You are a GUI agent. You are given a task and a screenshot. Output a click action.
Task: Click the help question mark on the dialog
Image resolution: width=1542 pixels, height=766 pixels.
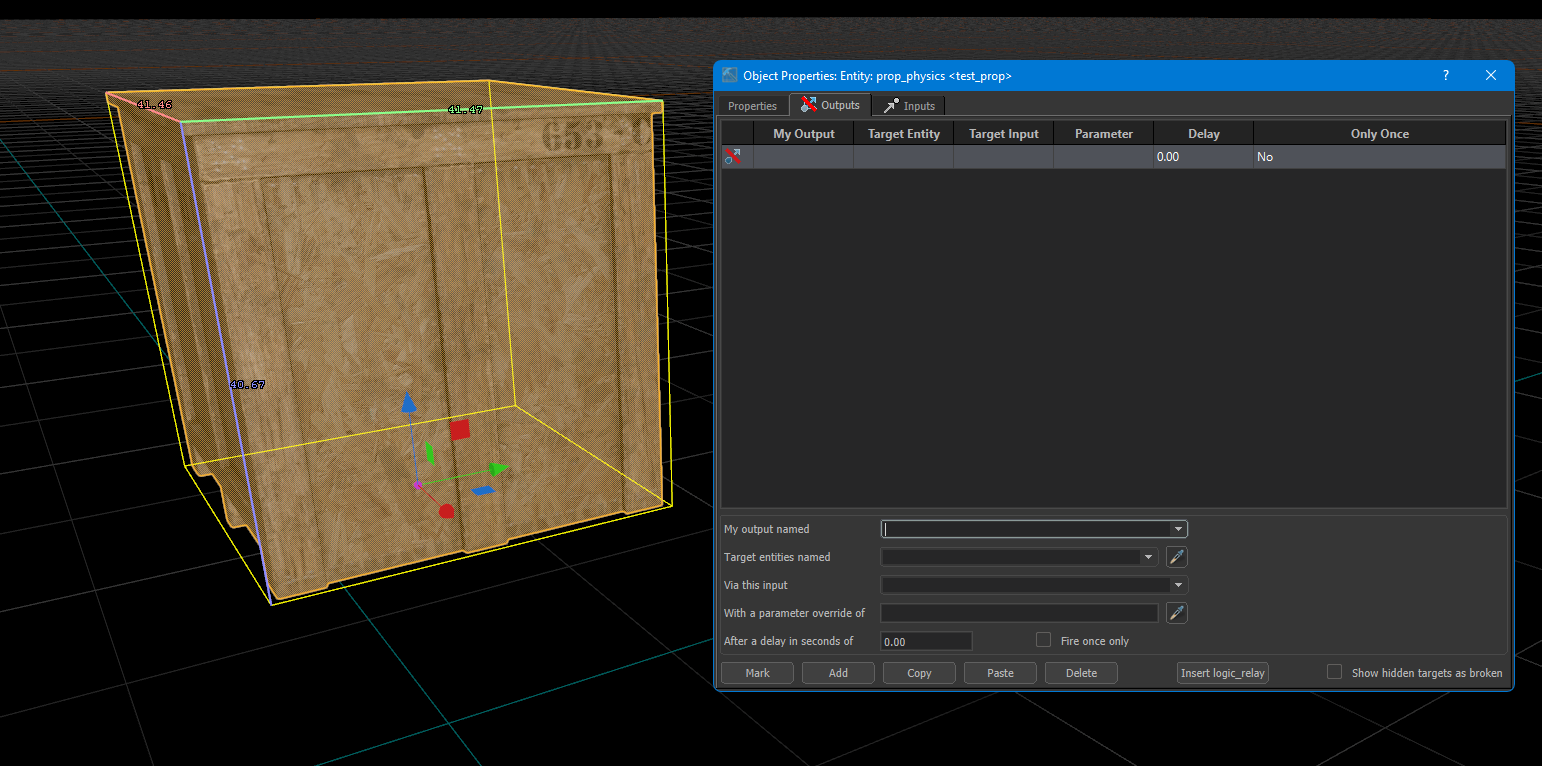(x=1444, y=75)
